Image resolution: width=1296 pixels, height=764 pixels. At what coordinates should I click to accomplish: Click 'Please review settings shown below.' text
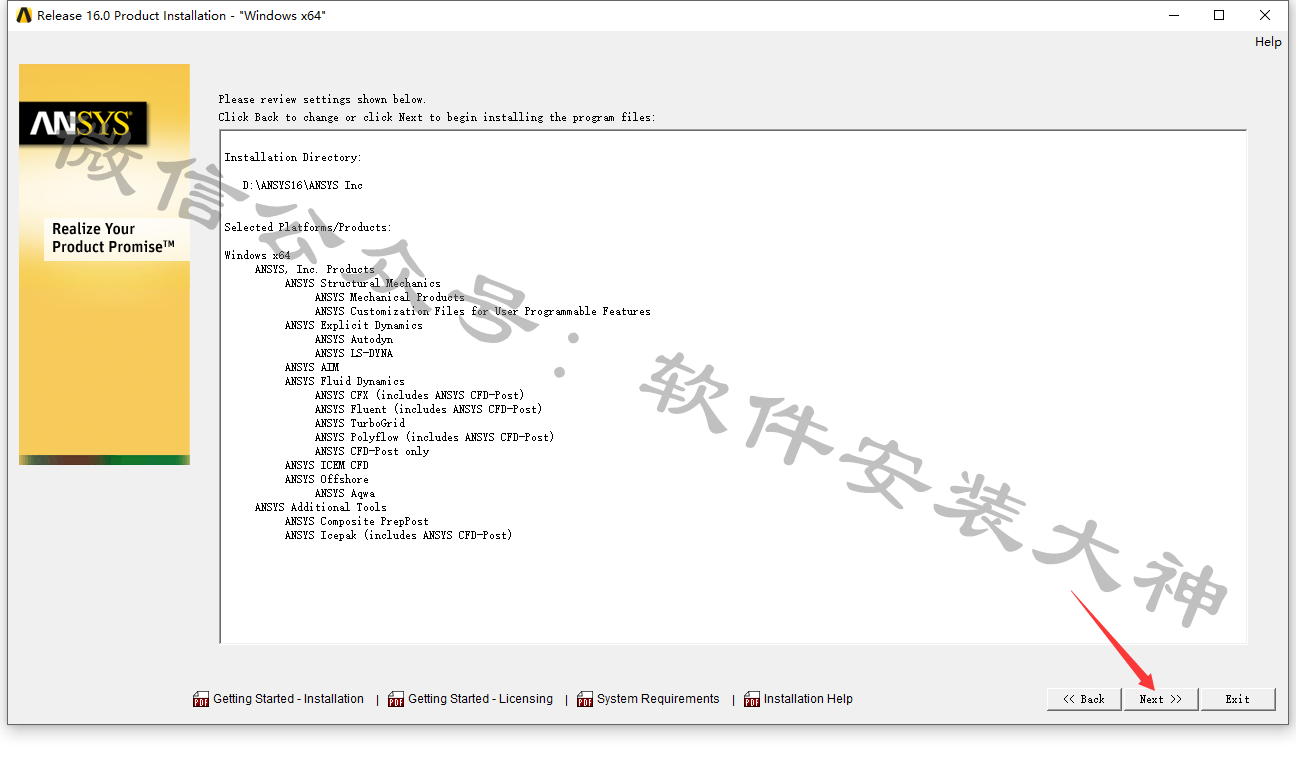[322, 100]
